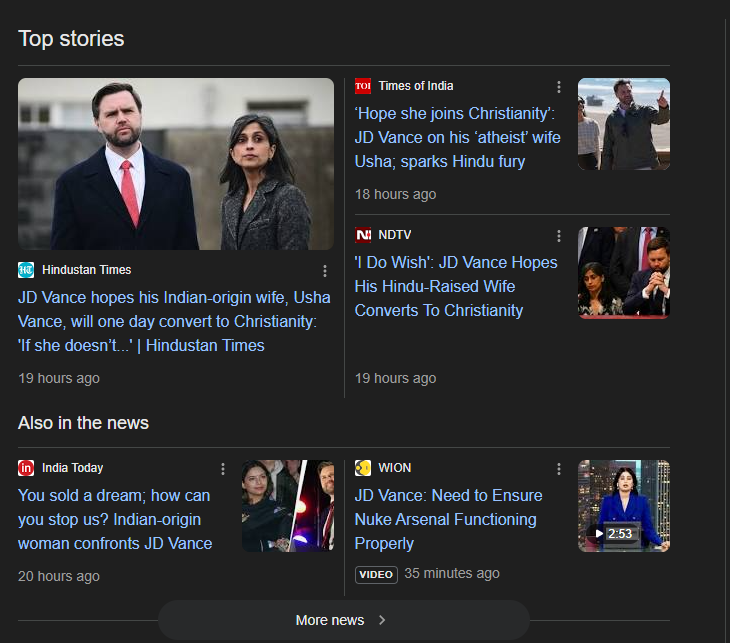Image resolution: width=730 pixels, height=643 pixels.
Task: Open three-dot options for WION story
Action: [559, 469]
